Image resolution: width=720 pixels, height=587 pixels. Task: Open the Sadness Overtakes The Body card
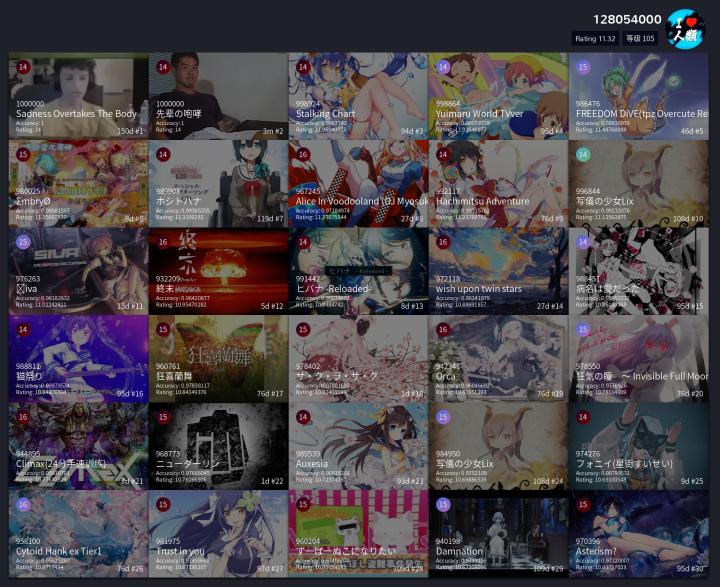pyautogui.click(x=79, y=96)
